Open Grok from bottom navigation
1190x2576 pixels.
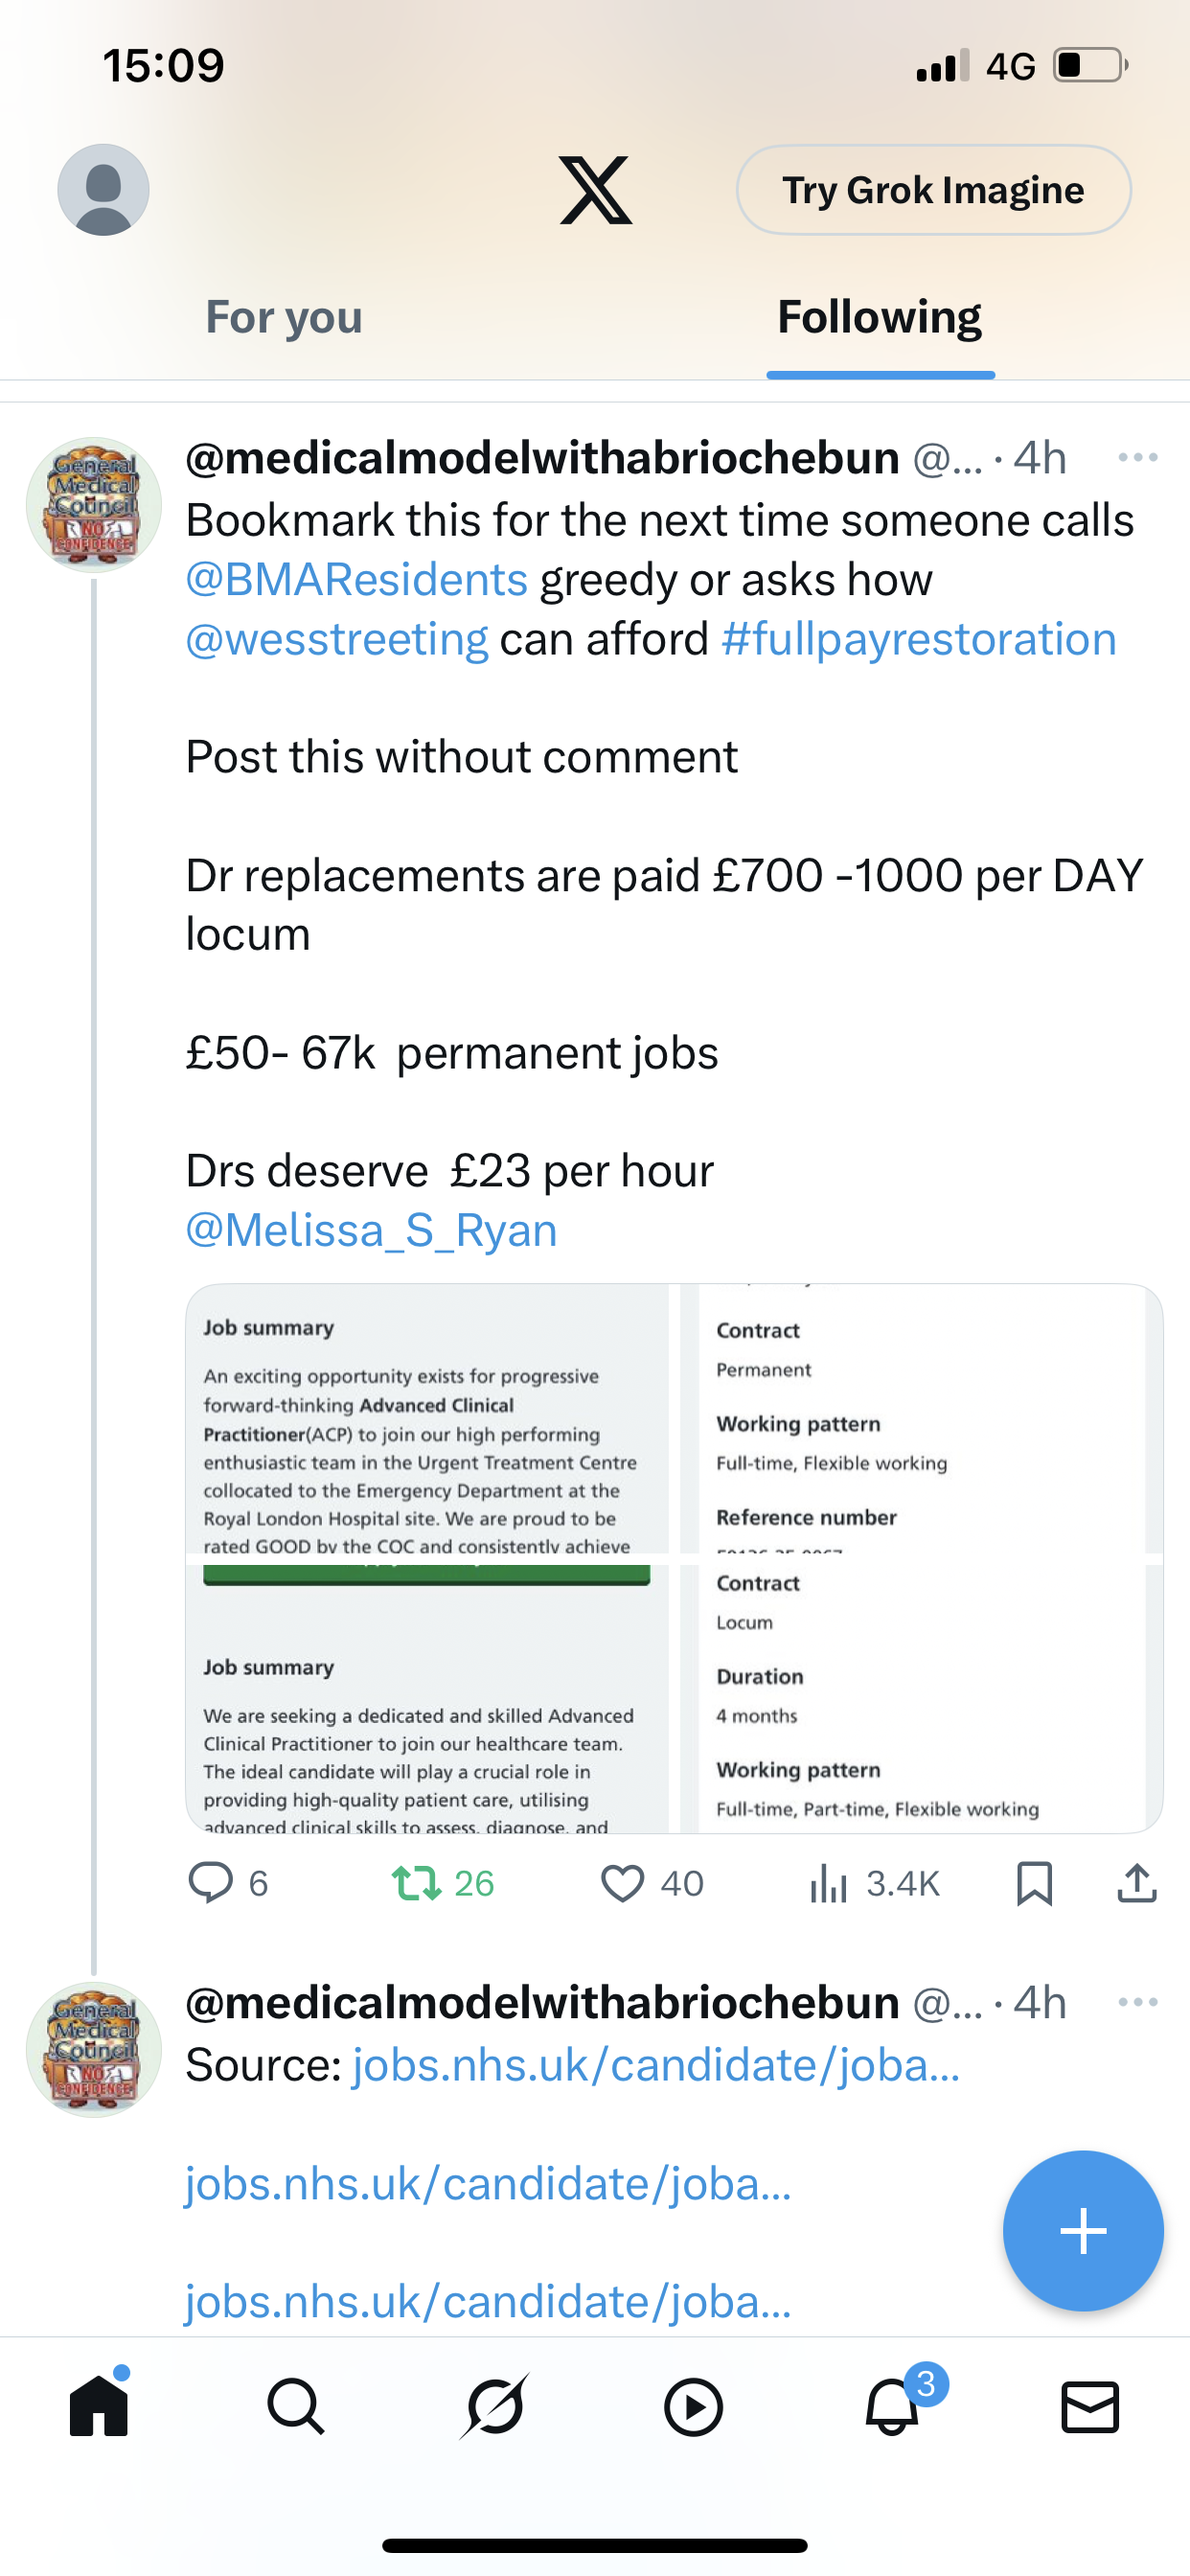495,2406
